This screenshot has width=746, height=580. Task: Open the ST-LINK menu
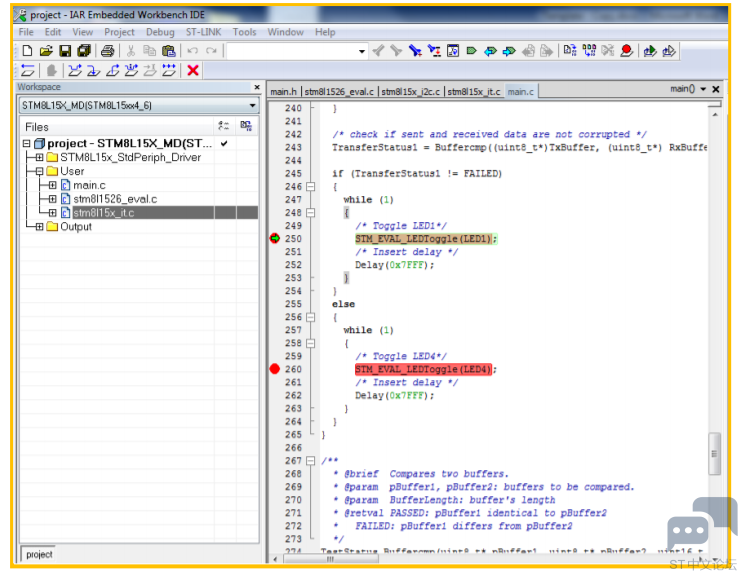203,32
